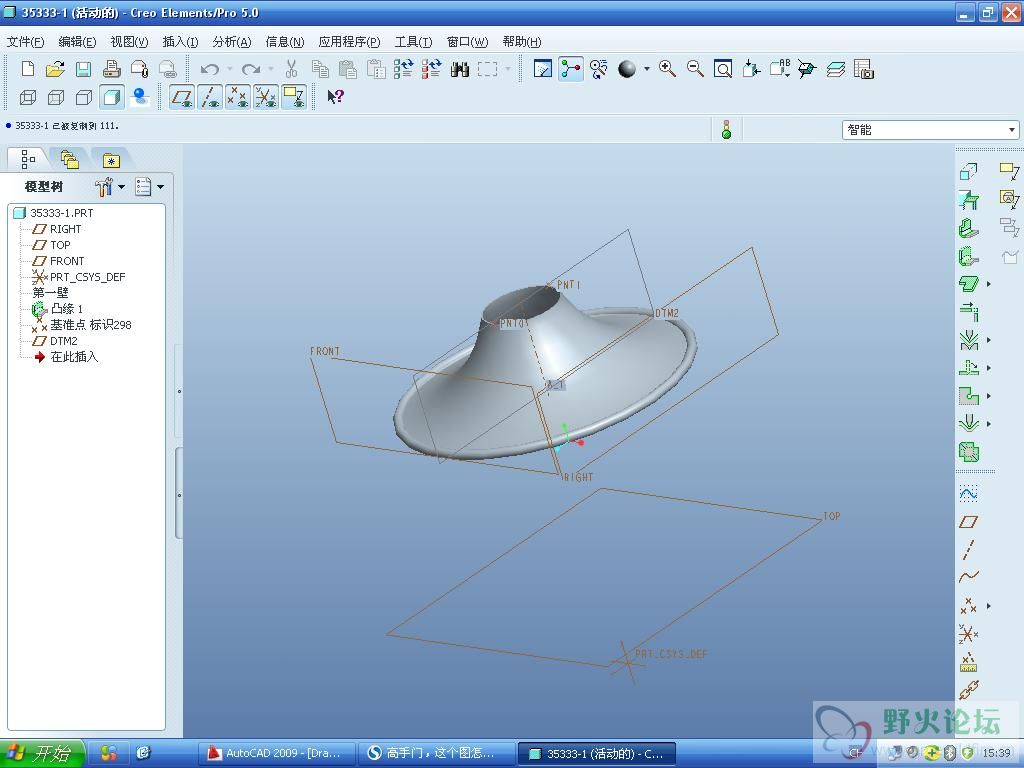Toggle shaded display mode
This screenshot has height=768, width=1024.
click(112, 97)
